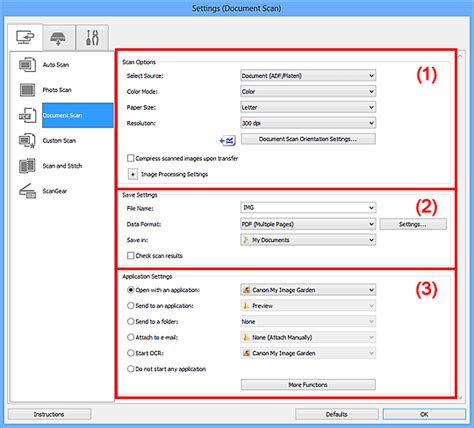Click the Attach to e-mail dropdown

(x=308, y=337)
